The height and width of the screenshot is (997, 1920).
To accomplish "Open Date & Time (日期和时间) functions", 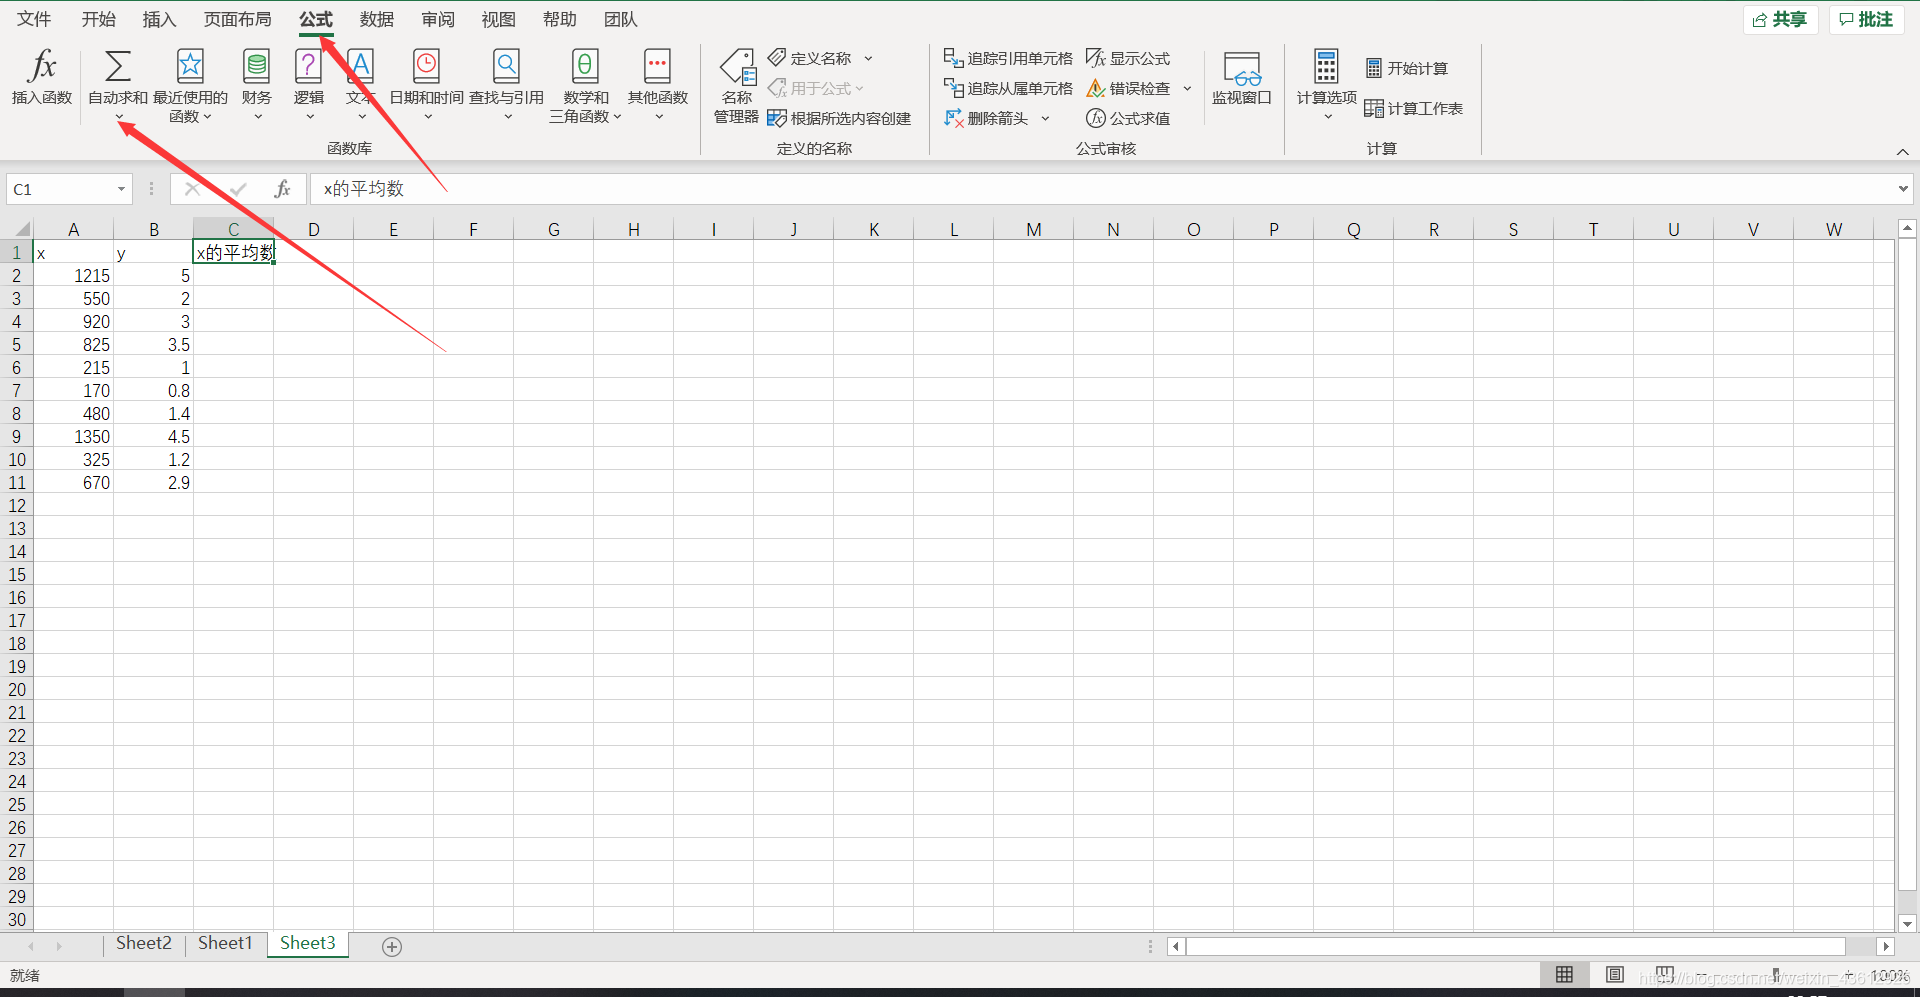I will 427,86.
